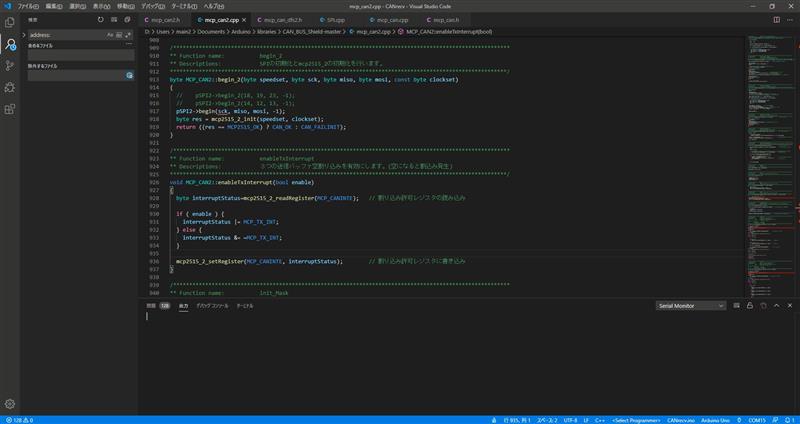
Task: Open the 選択 (Selection) menu
Action: (78, 7)
